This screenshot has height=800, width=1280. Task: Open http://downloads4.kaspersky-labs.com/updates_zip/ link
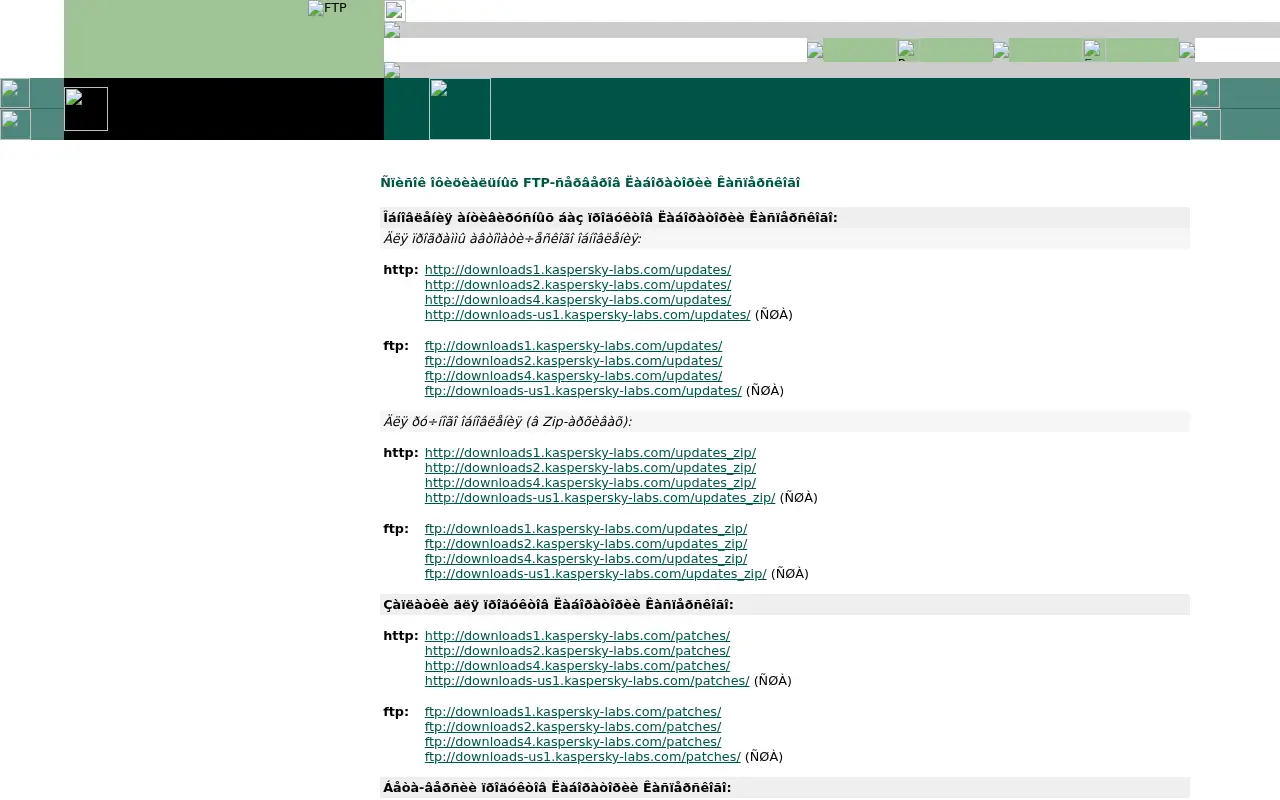[x=590, y=483]
